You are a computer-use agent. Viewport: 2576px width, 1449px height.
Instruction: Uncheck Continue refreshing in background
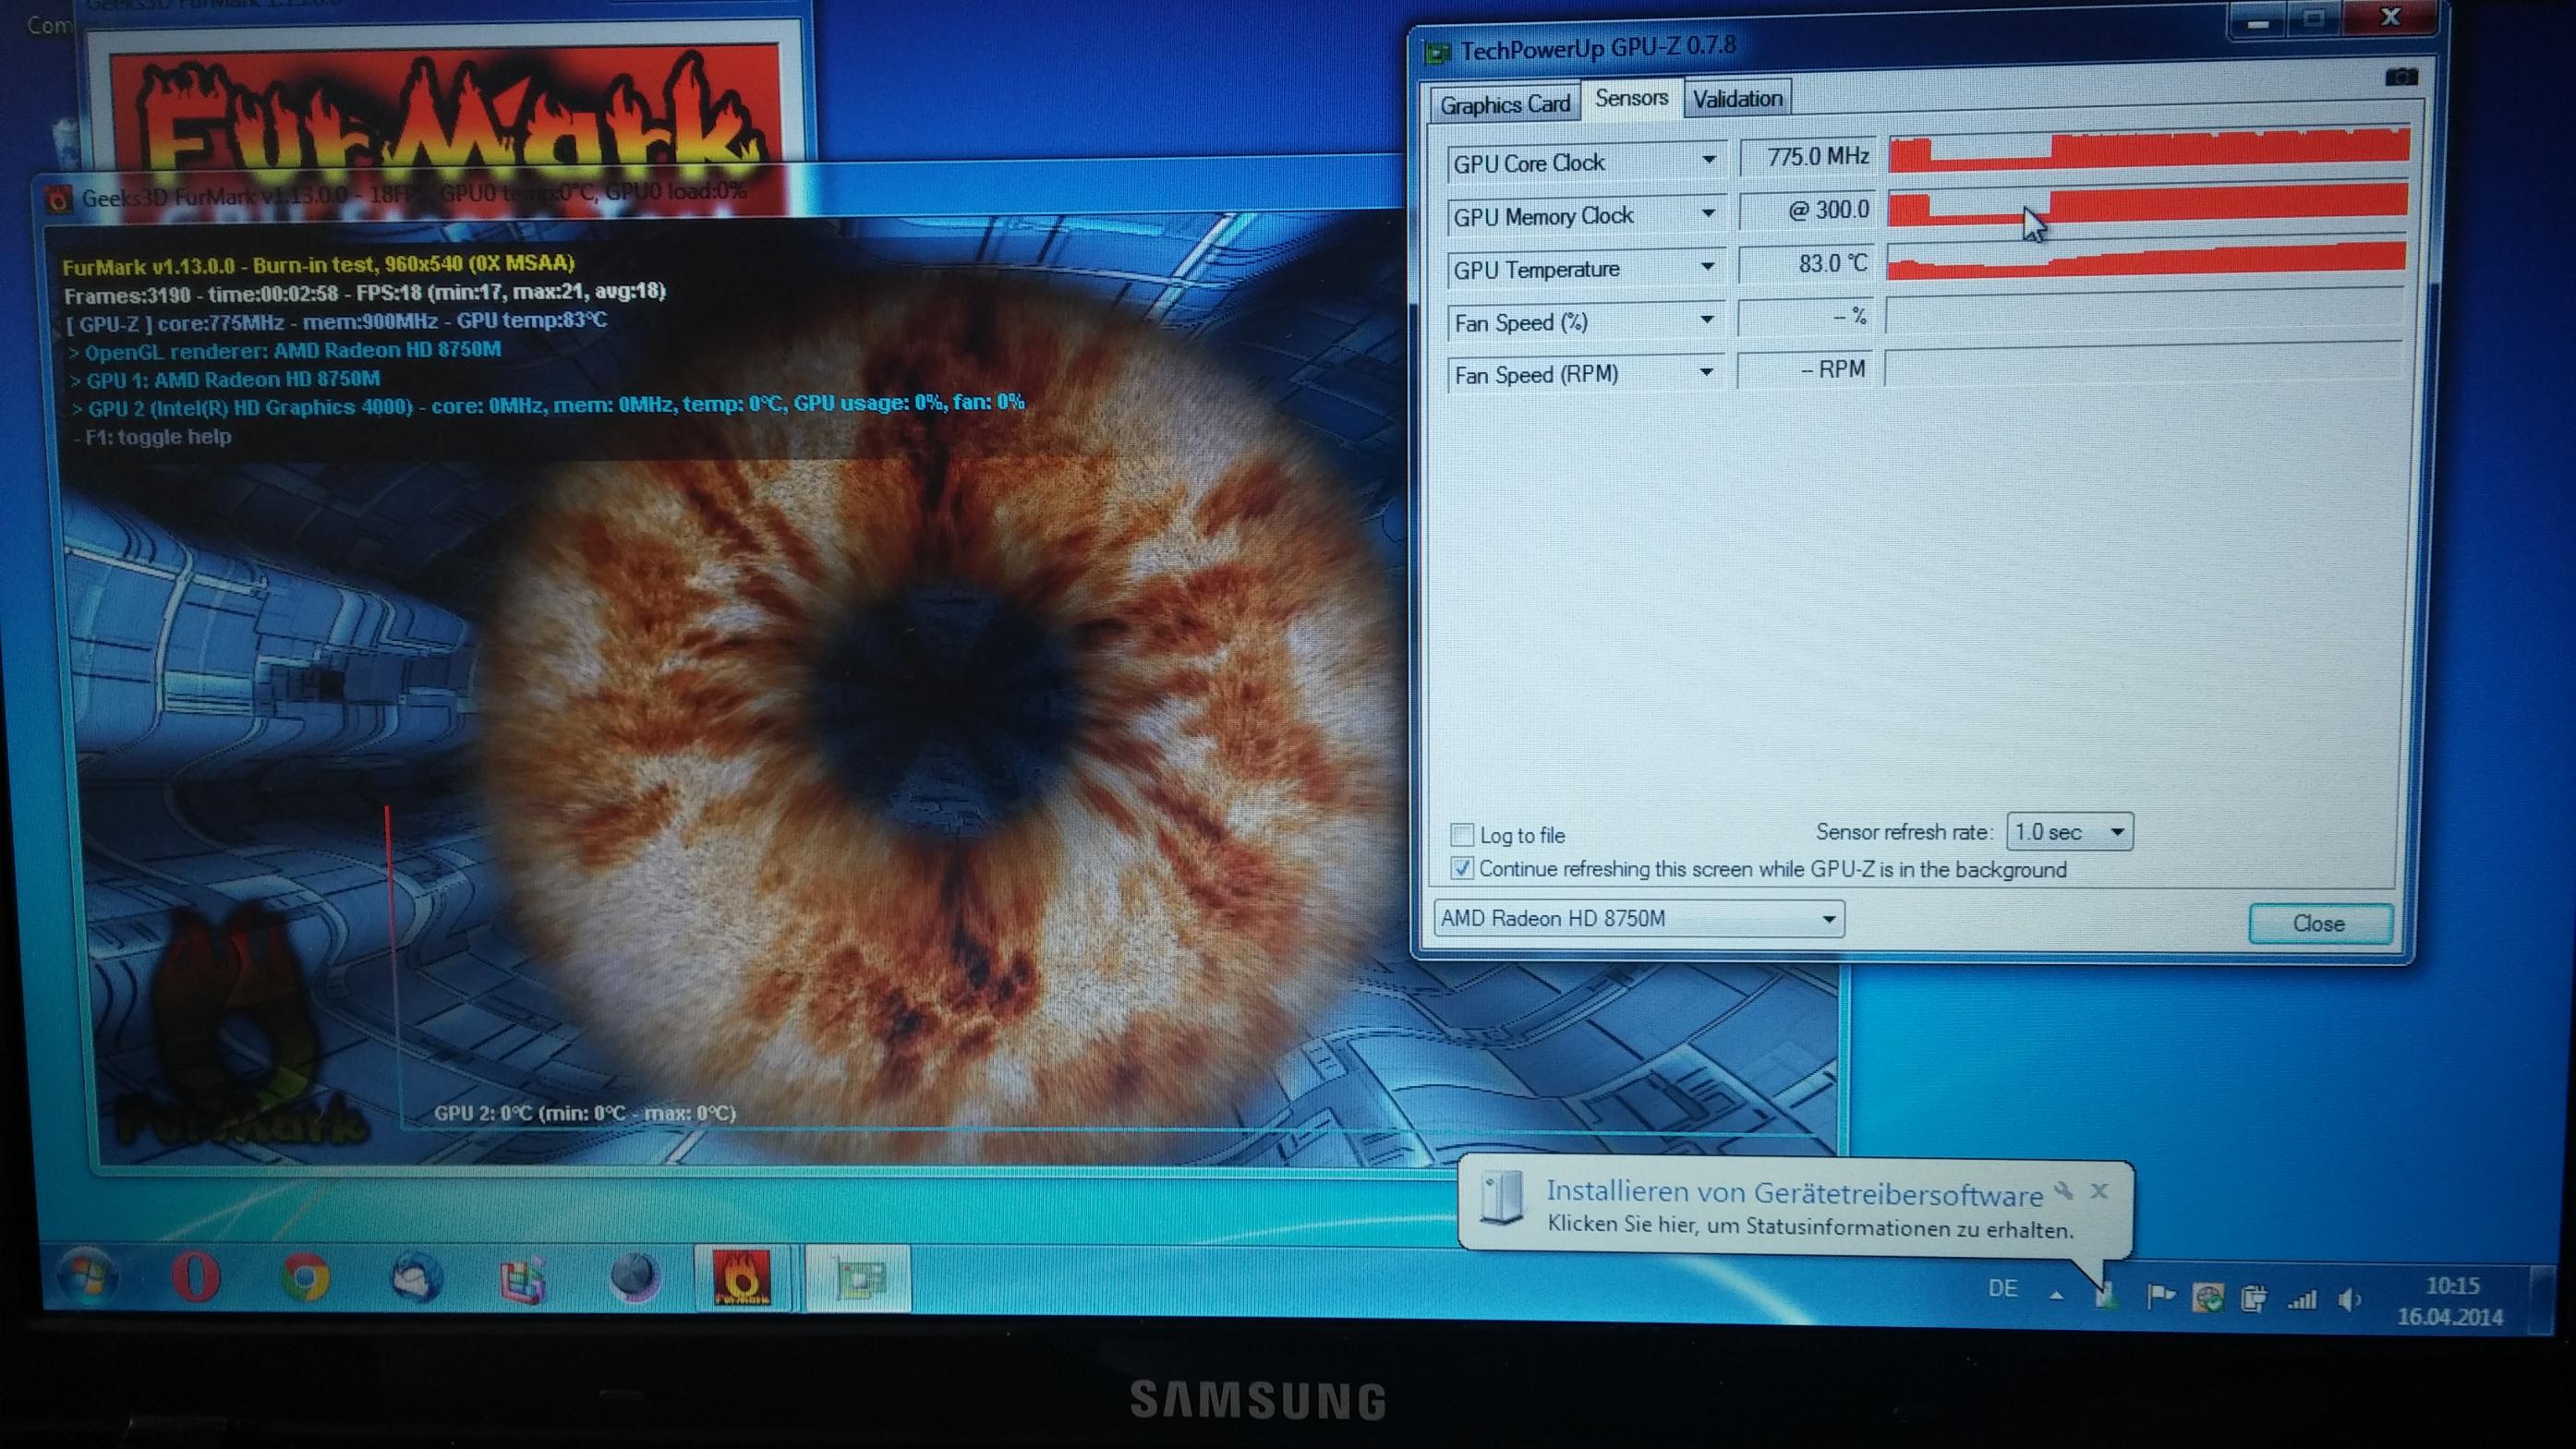tap(1462, 868)
